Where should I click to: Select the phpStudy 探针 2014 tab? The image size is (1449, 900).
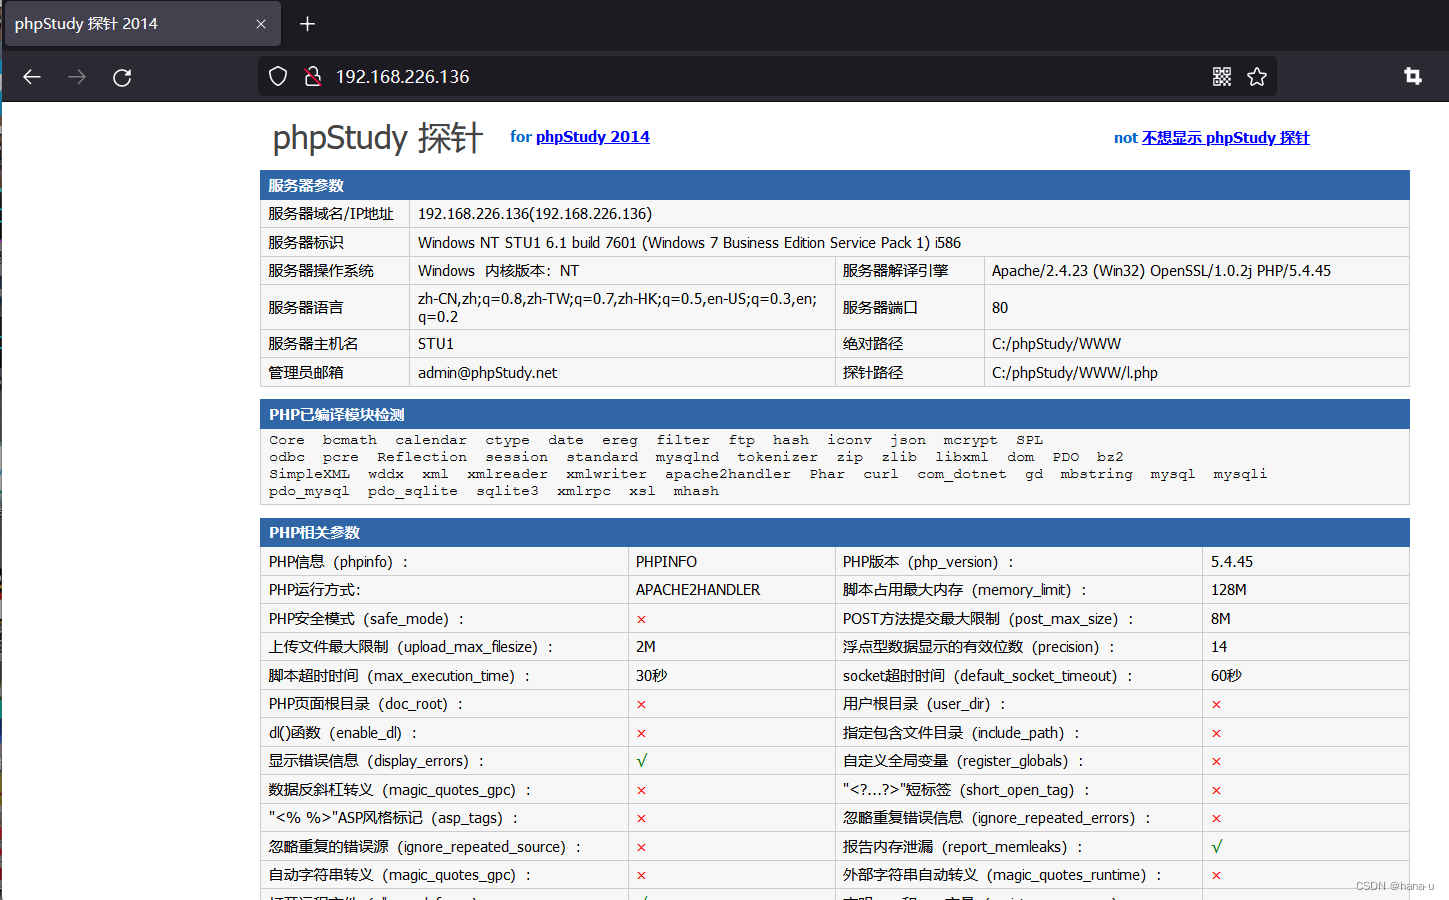(x=142, y=24)
